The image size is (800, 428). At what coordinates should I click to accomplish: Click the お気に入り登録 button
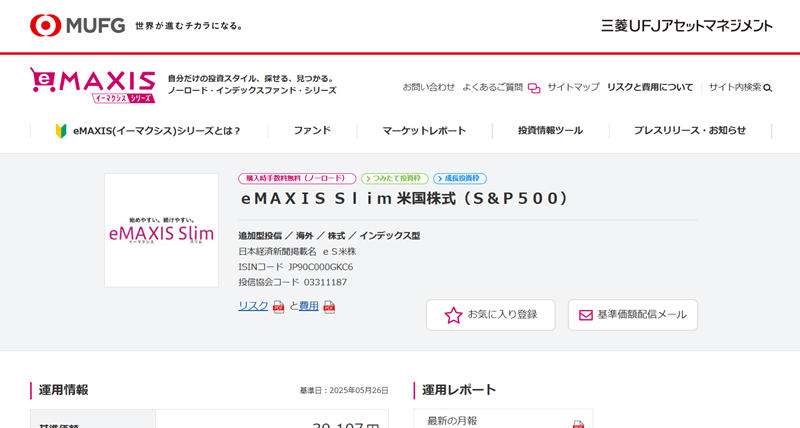click(x=491, y=315)
